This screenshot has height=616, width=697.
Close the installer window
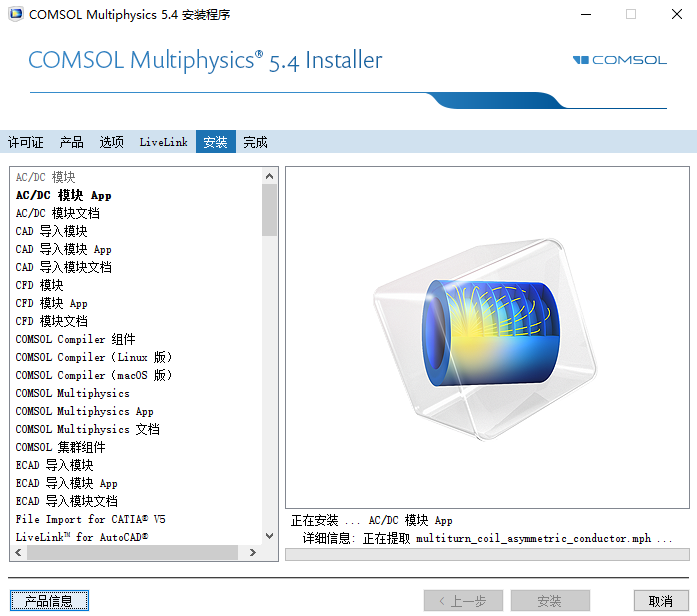[x=677, y=14]
